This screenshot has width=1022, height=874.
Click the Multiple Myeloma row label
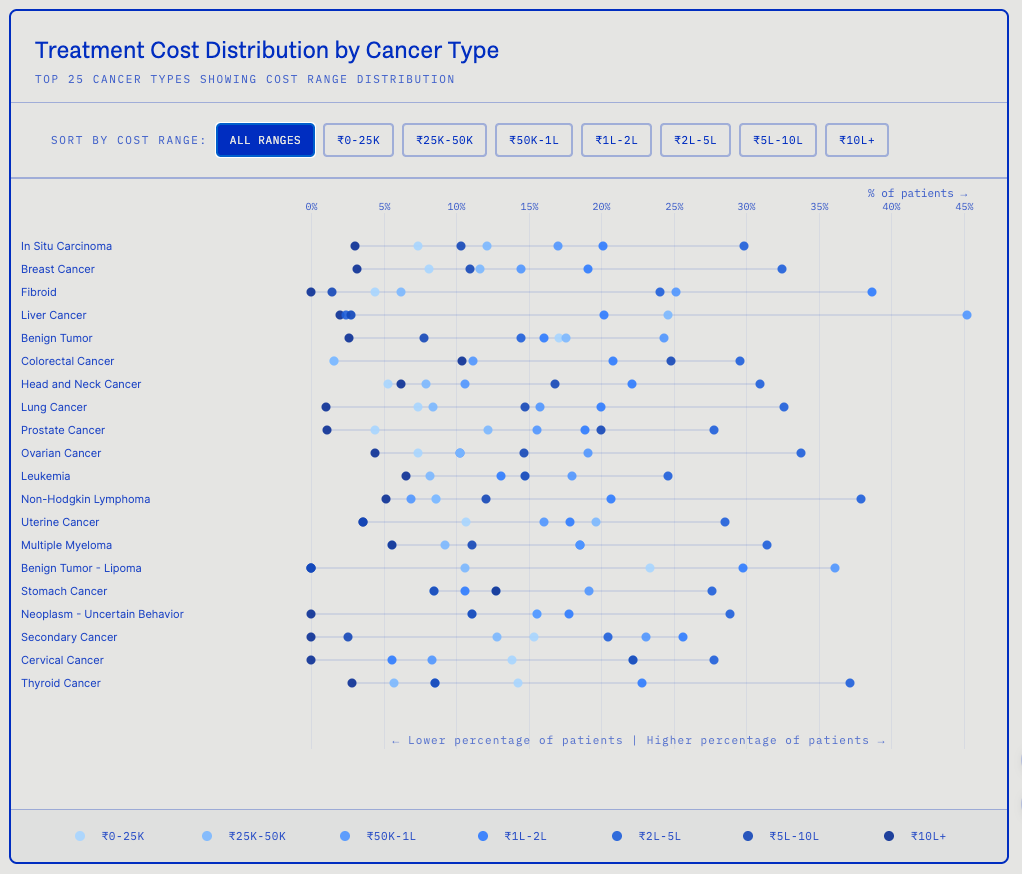[66, 546]
